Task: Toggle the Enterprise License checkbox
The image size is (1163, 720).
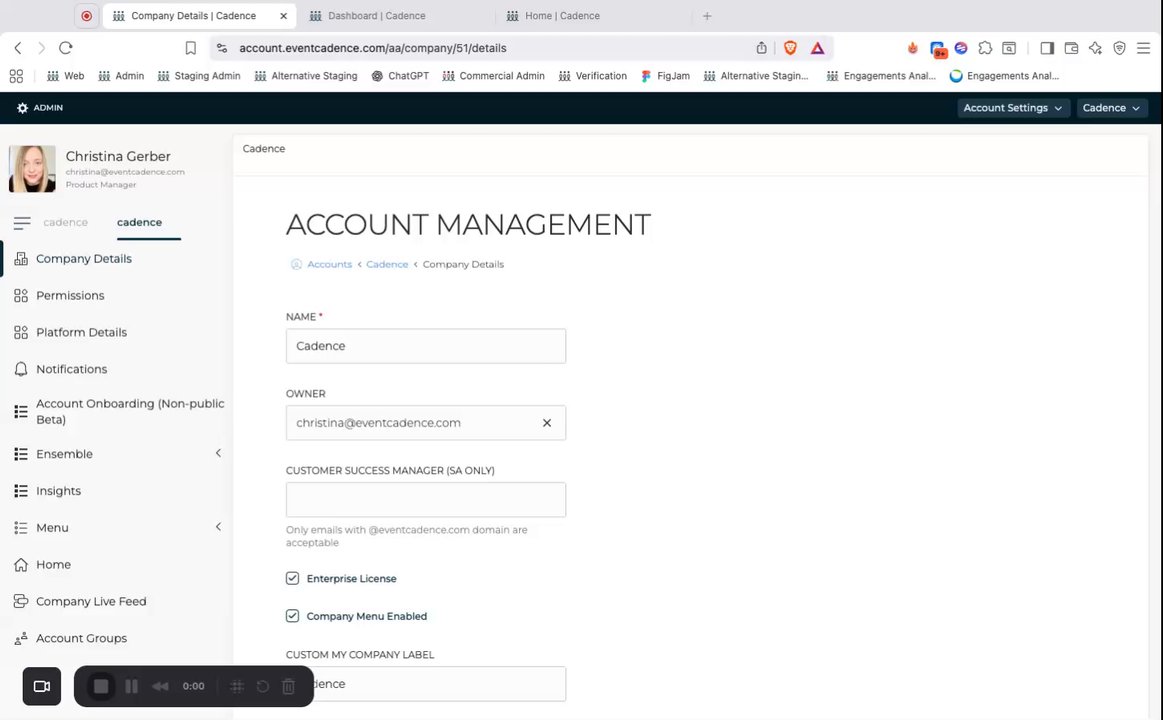Action: click(292, 578)
